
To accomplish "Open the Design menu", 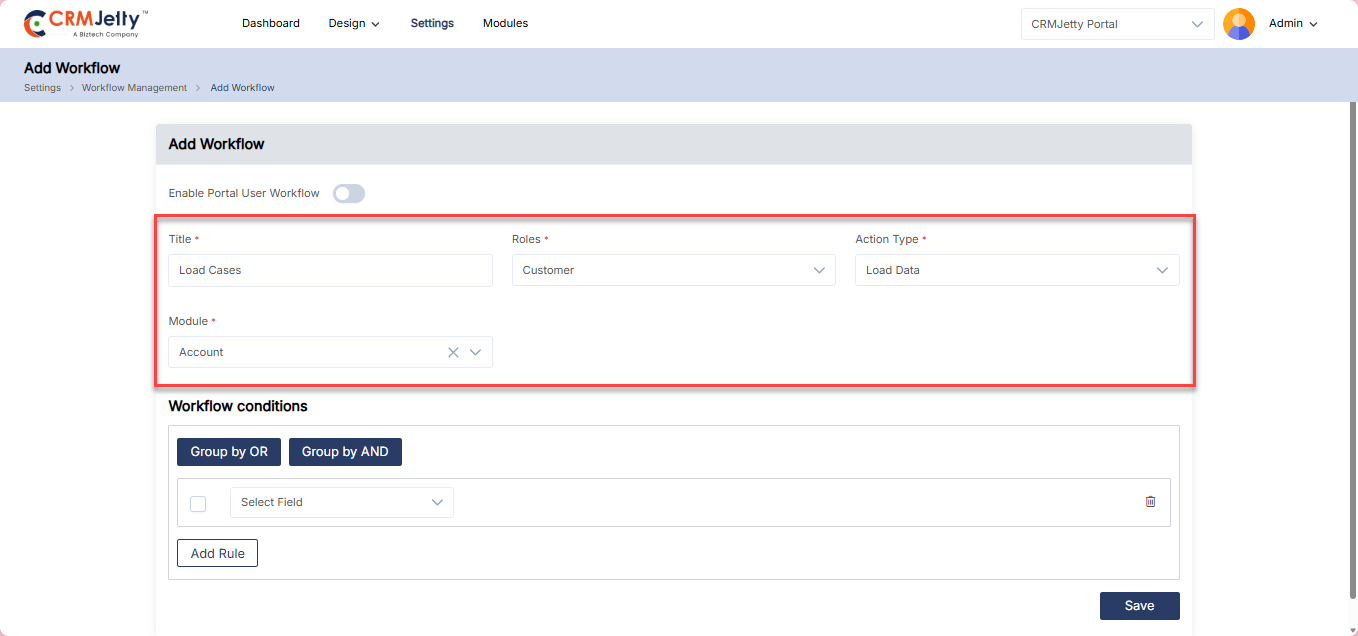I will click(x=354, y=23).
